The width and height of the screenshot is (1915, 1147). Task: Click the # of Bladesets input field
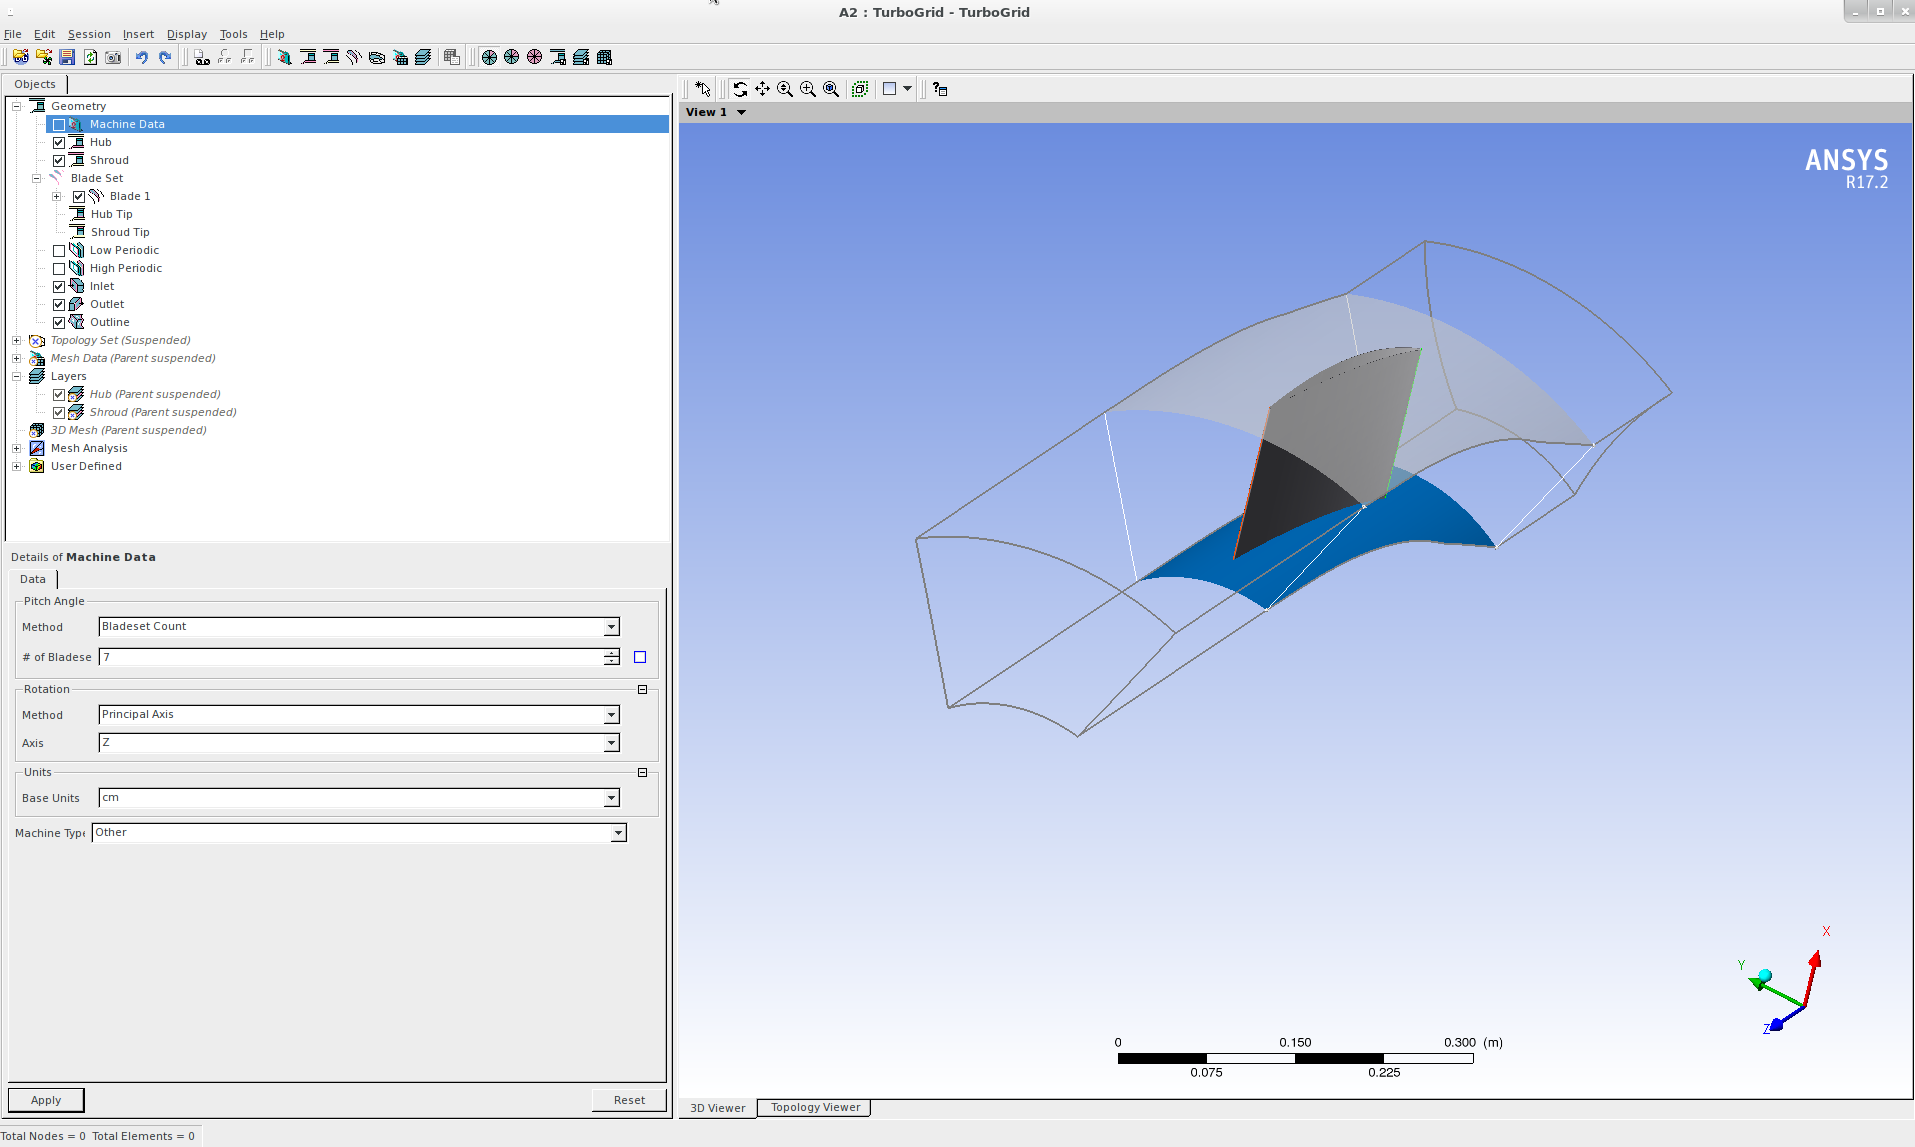(x=351, y=657)
